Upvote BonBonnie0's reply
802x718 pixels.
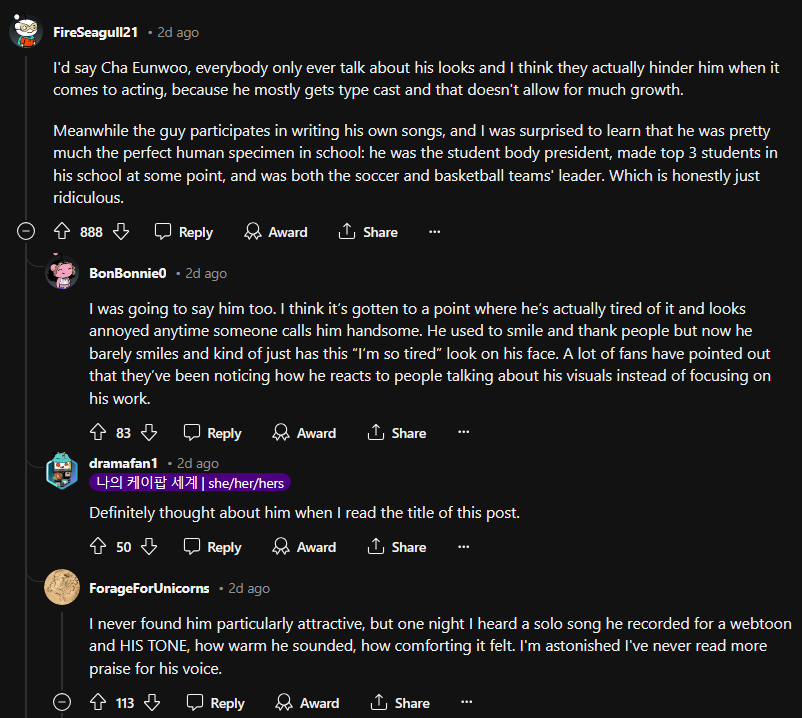pyautogui.click(x=98, y=433)
